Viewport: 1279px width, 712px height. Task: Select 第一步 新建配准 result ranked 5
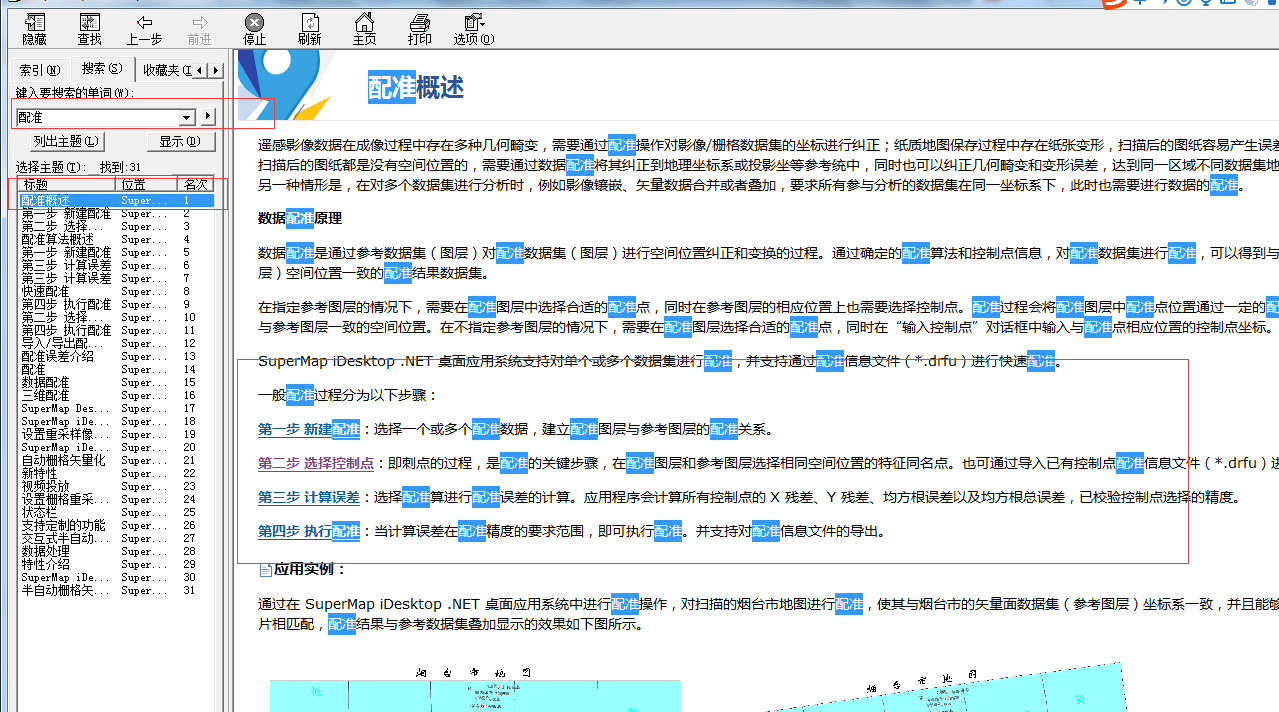(116, 253)
